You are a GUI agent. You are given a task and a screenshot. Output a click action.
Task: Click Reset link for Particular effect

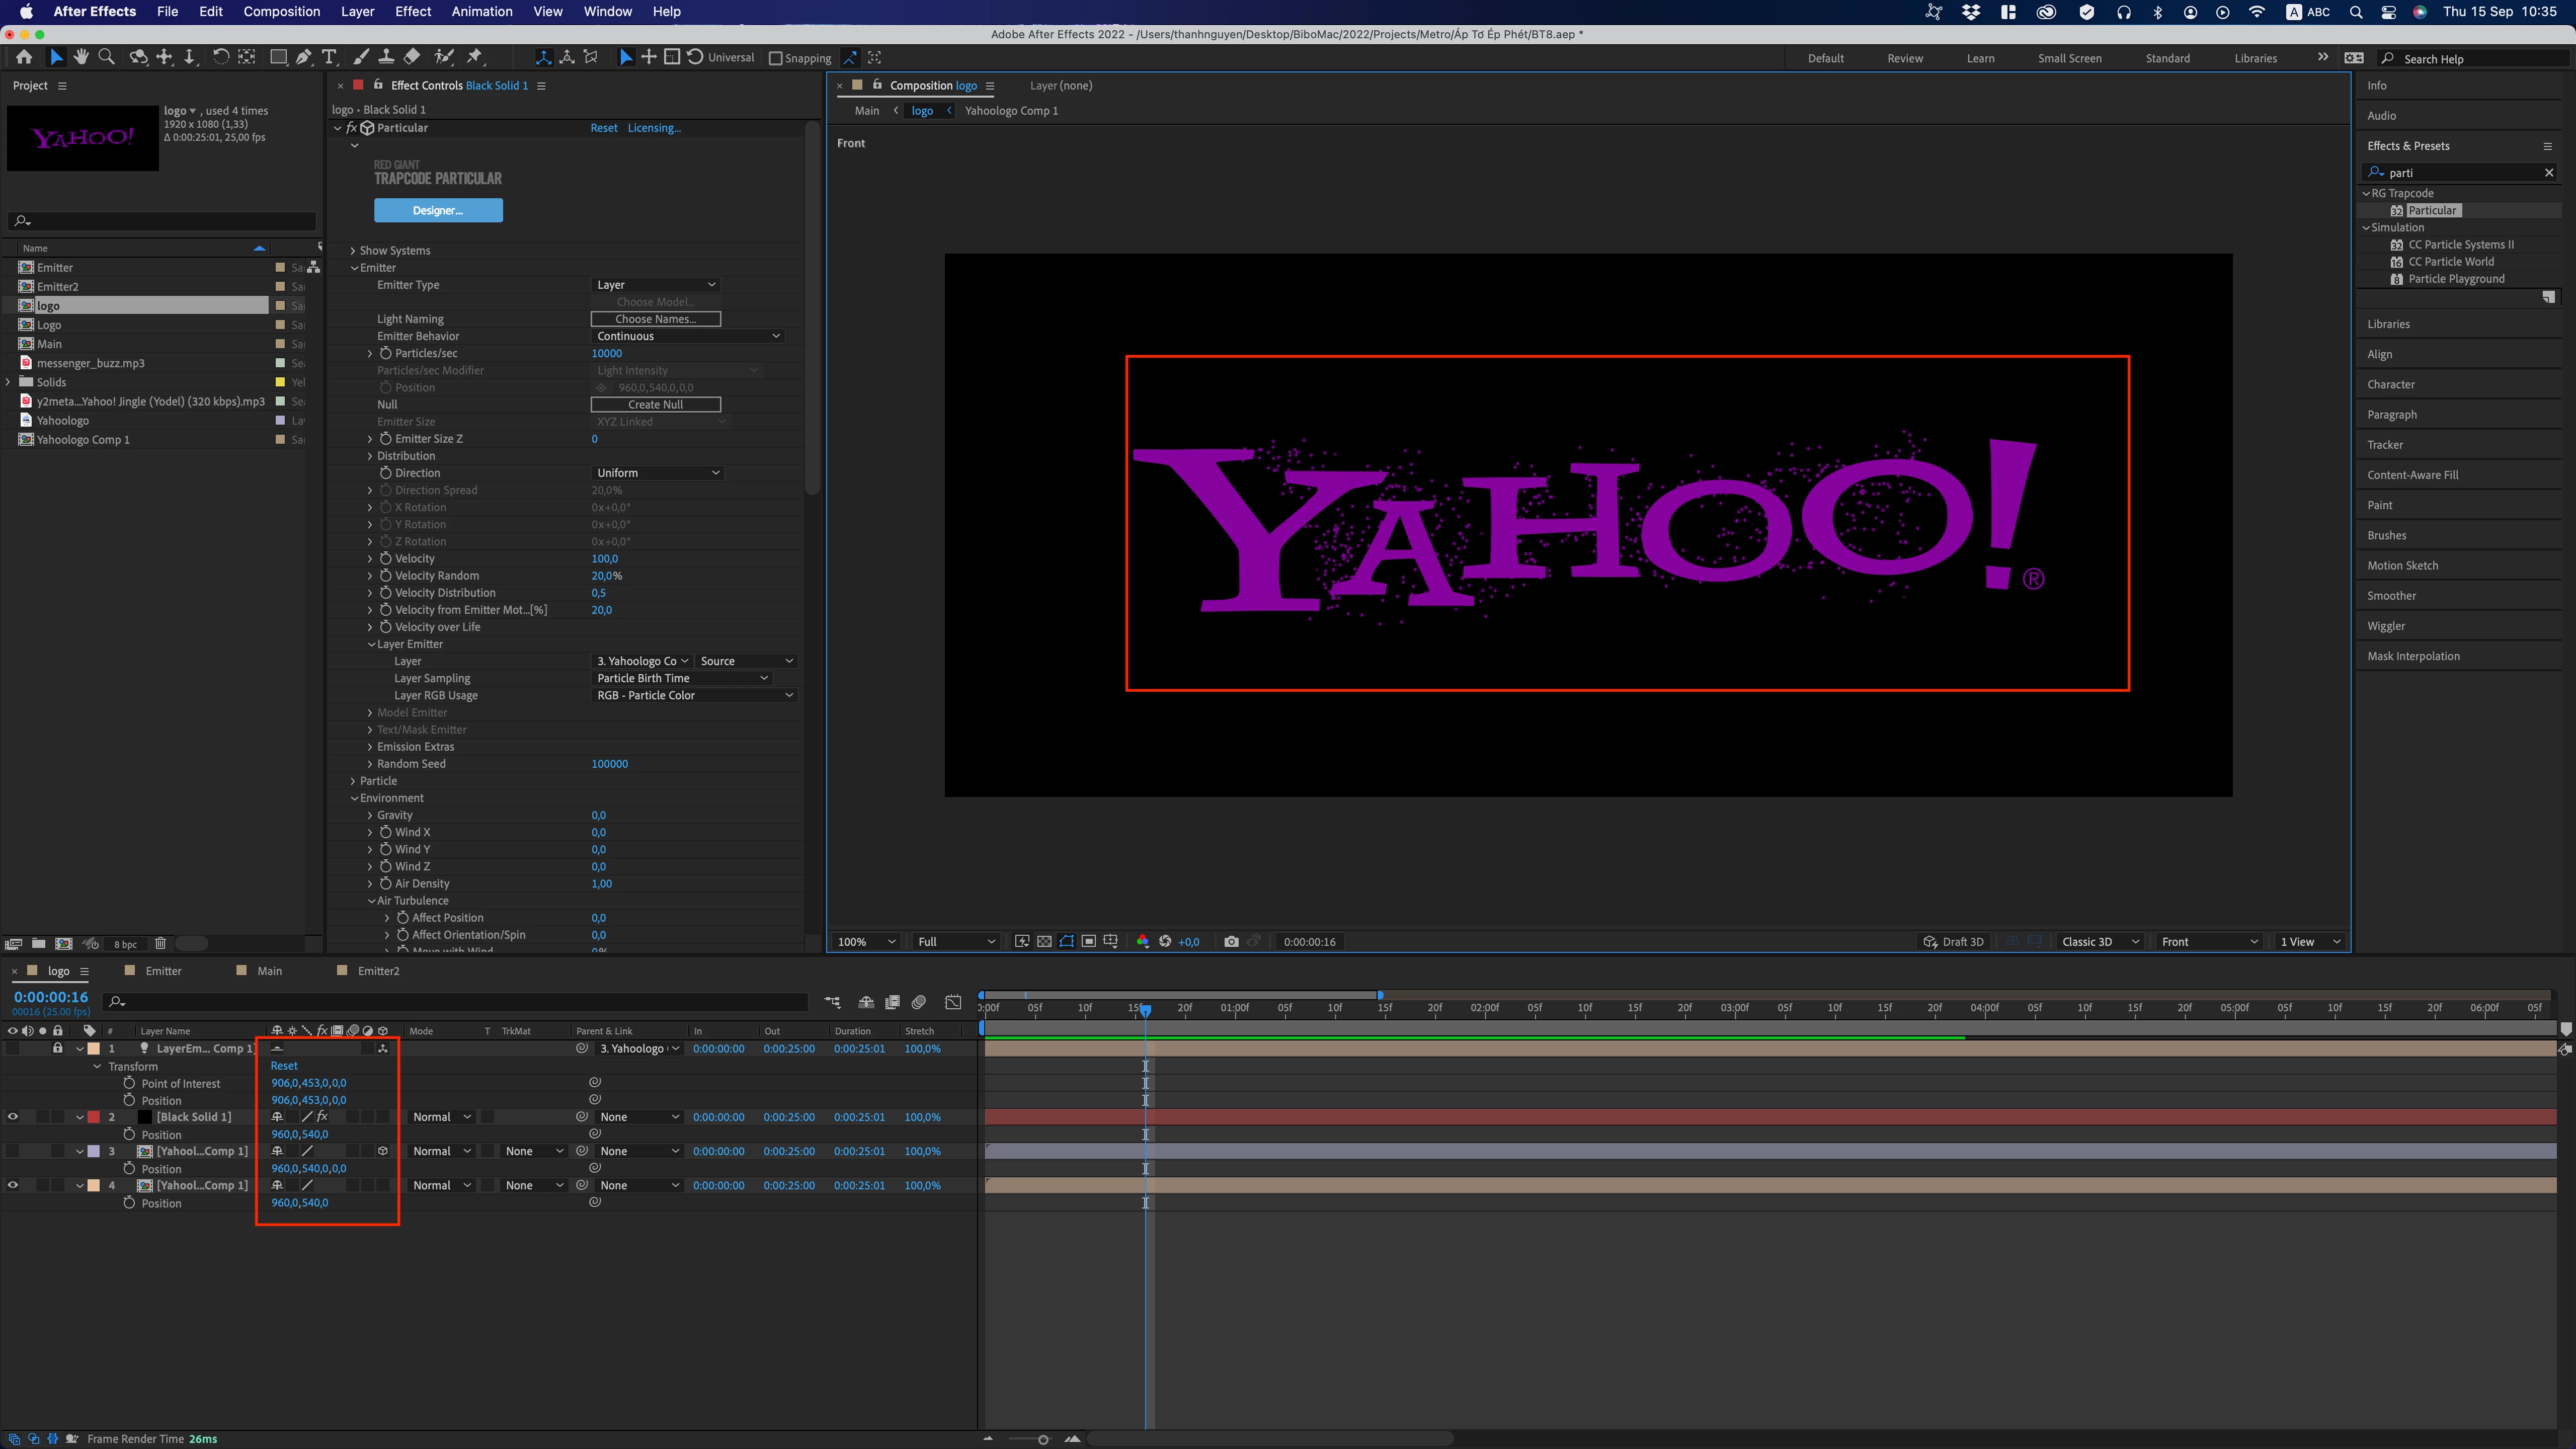pyautogui.click(x=604, y=128)
